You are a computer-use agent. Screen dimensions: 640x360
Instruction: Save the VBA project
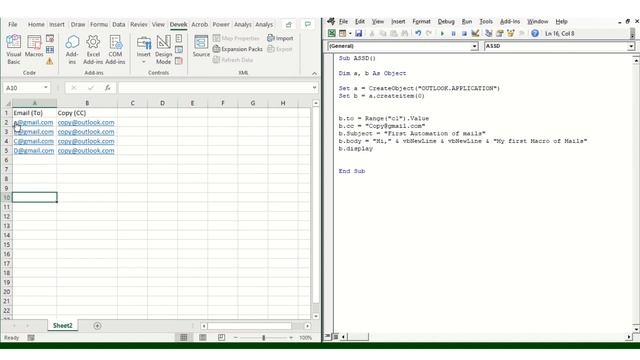click(x=358, y=33)
